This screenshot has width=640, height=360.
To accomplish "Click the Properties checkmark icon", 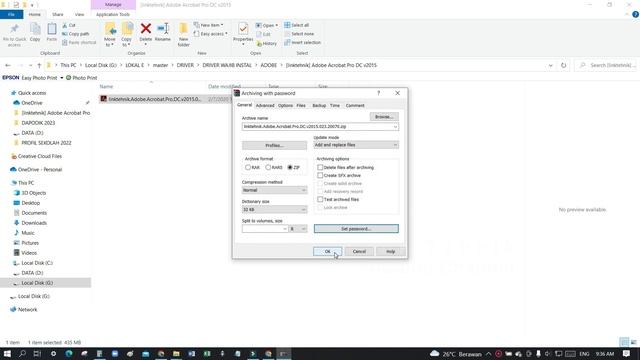I will pos(243,29).
